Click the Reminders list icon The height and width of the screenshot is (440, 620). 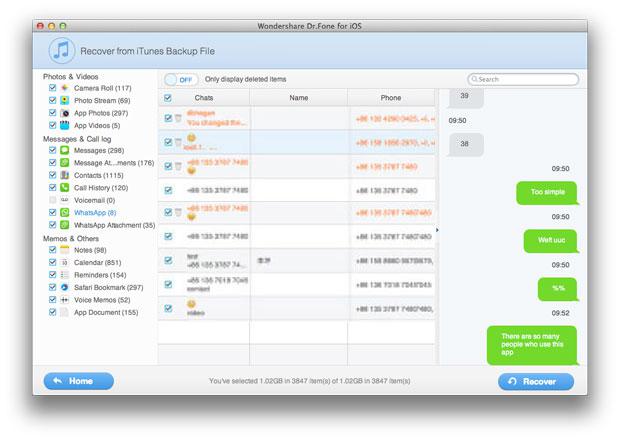[64, 275]
